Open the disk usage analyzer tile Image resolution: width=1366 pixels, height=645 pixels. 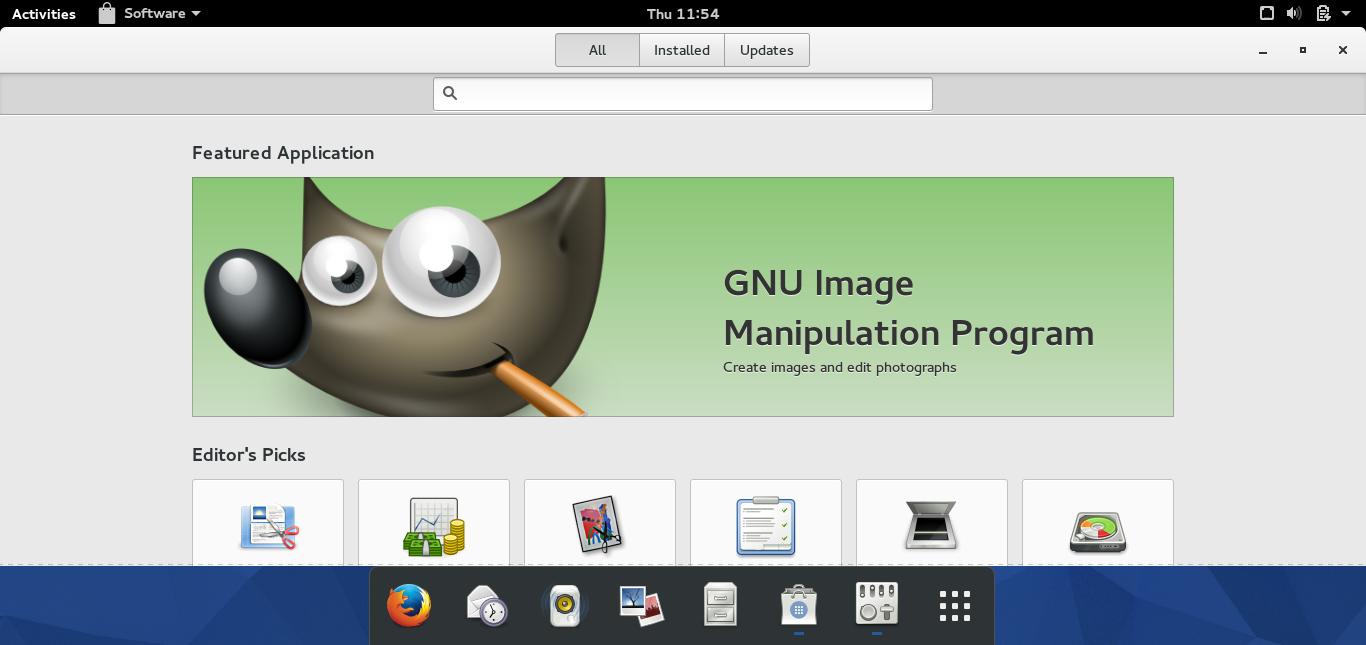(x=1098, y=522)
